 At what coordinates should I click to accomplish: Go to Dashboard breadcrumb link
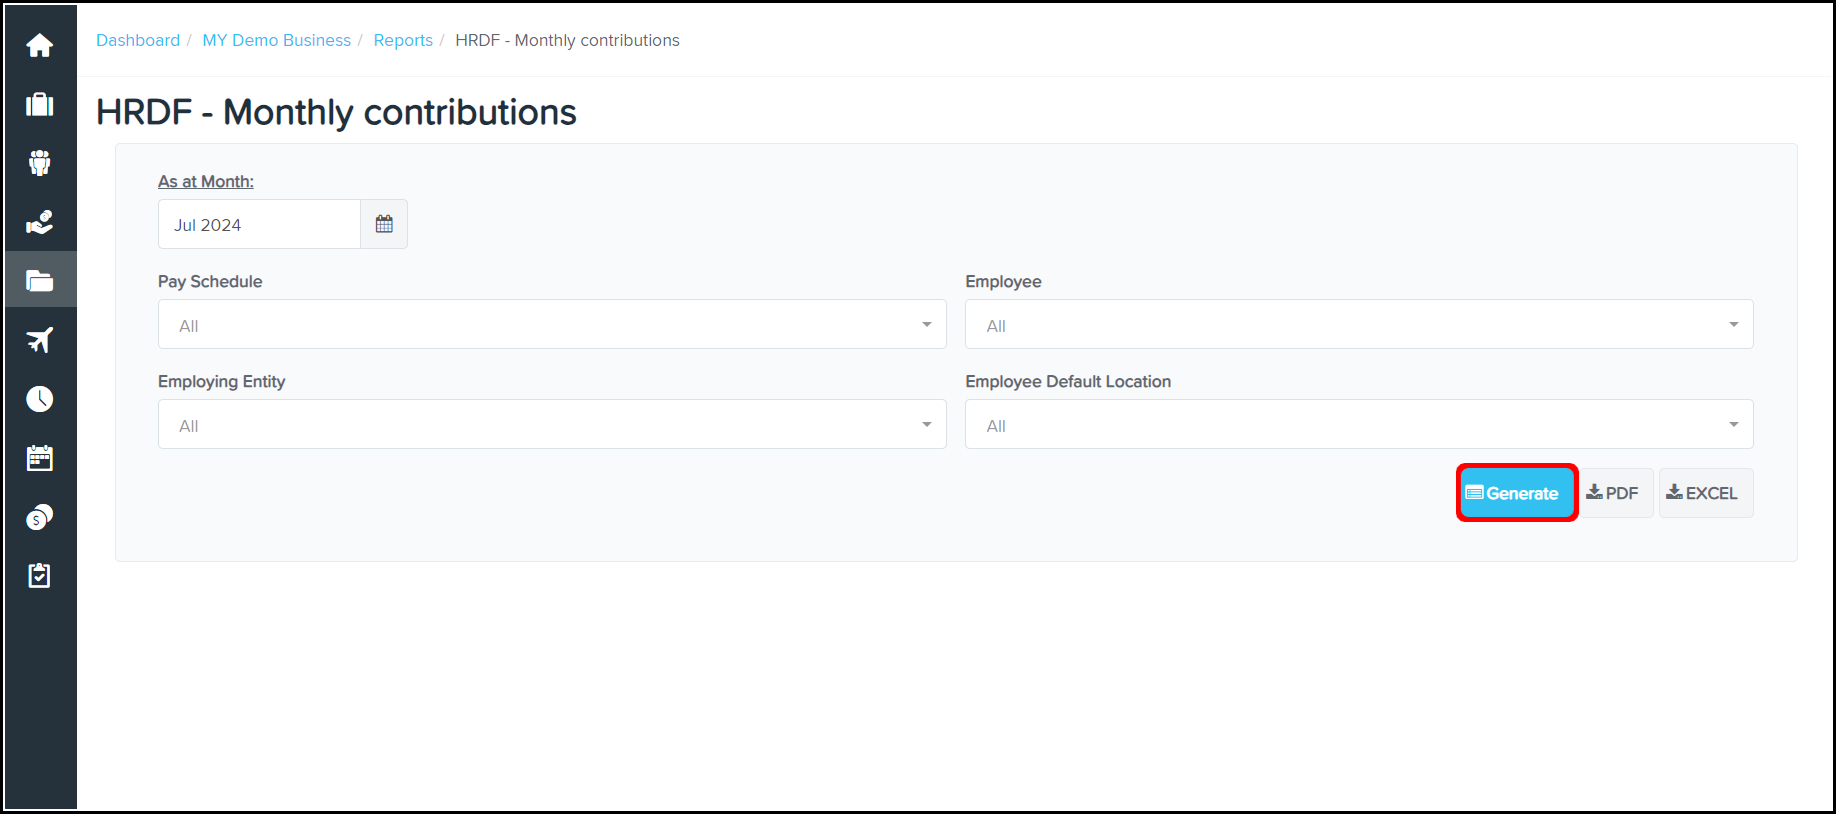tap(138, 40)
